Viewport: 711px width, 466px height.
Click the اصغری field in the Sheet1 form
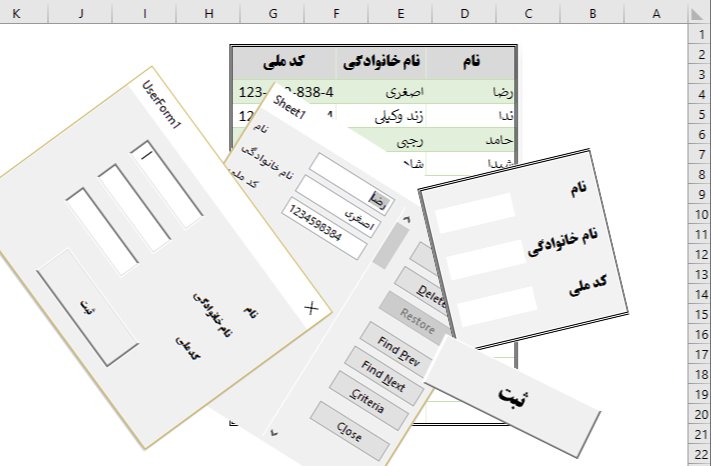click(338, 206)
